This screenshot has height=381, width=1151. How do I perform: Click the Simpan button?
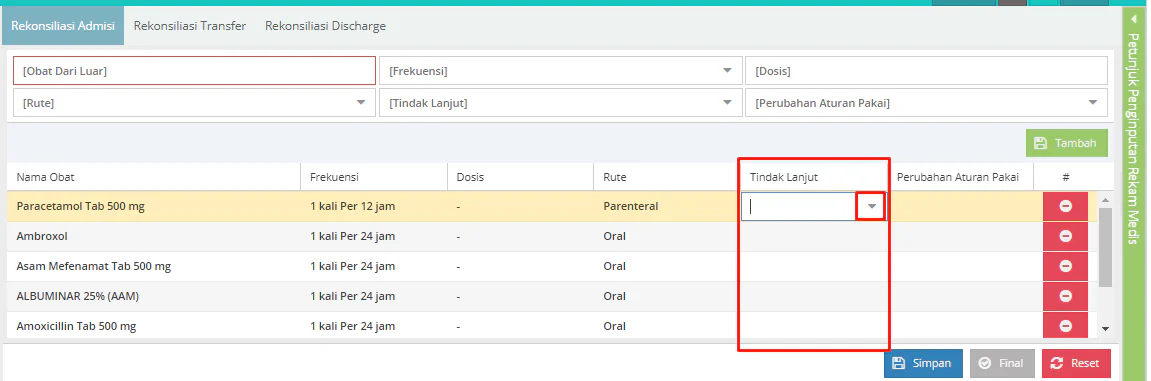(923, 363)
